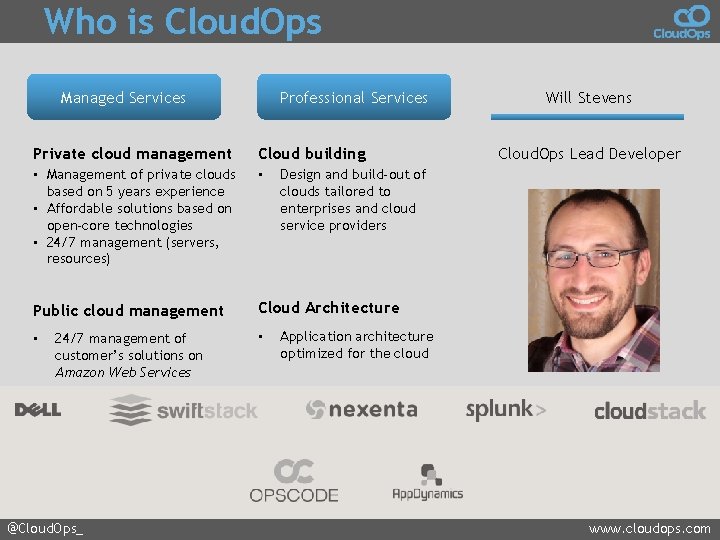Image resolution: width=720 pixels, height=540 pixels.
Task: Click the @CloudOps_ Twitter handle
Action: pyautogui.click(x=45, y=529)
